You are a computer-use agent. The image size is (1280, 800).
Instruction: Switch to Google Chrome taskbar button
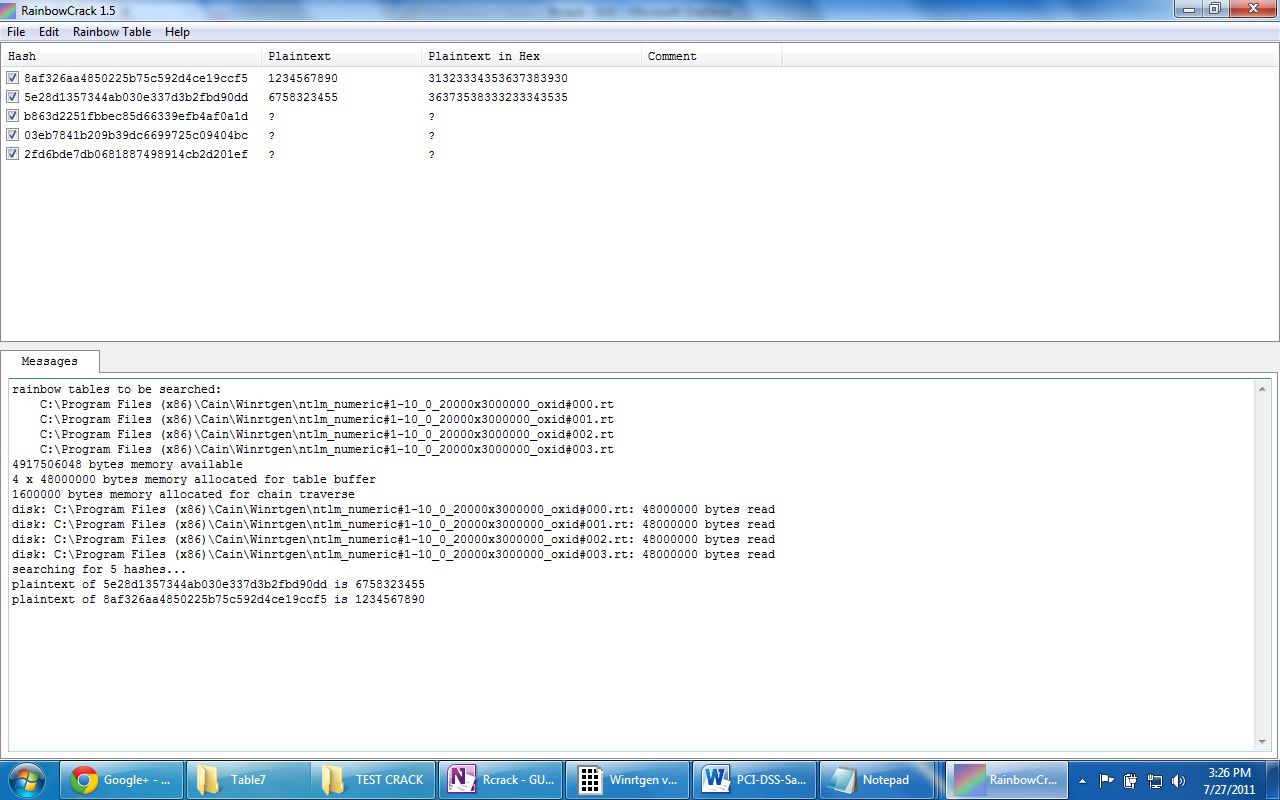tap(122, 779)
